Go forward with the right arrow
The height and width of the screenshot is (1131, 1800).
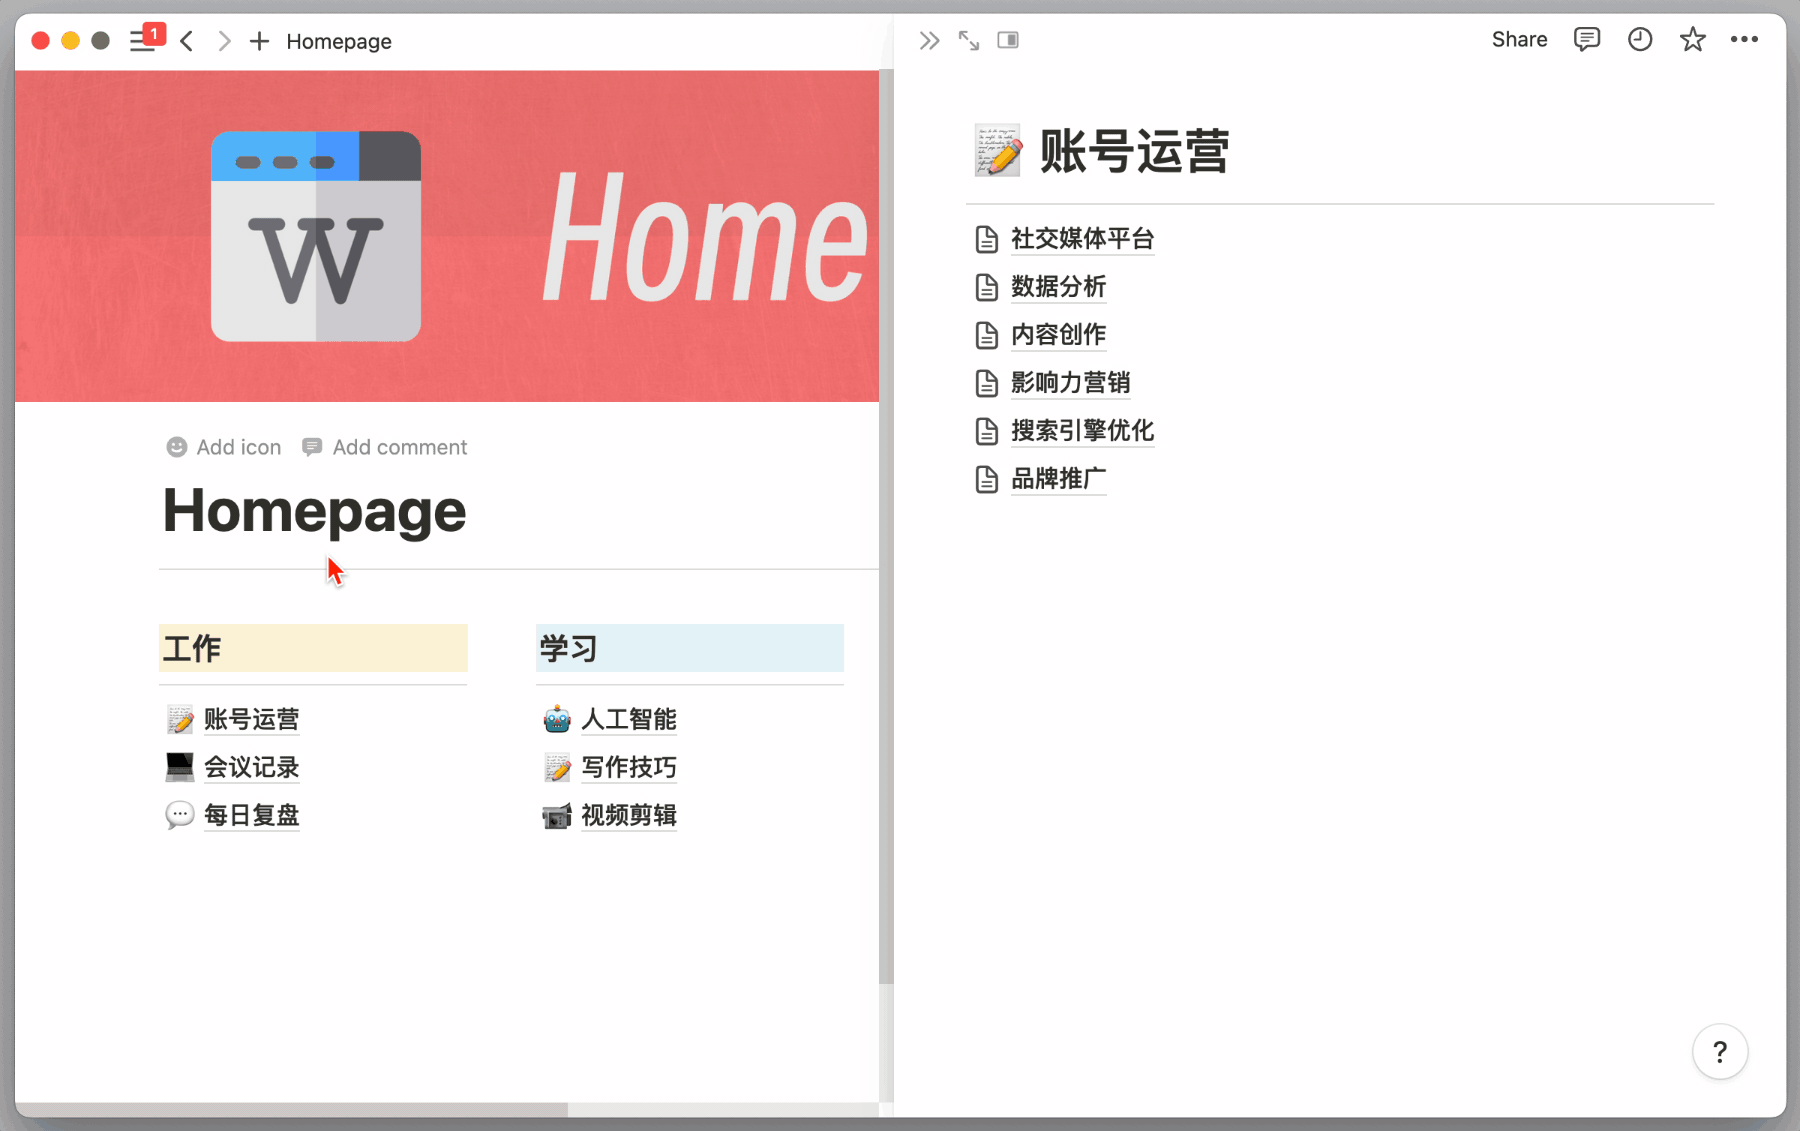coord(224,41)
